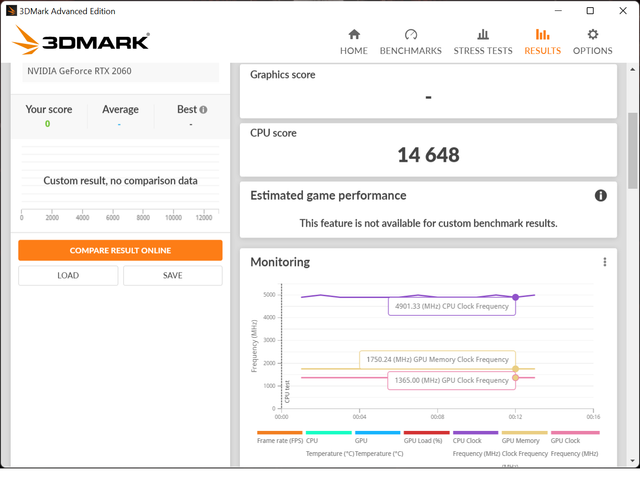Image resolution: width=640 pixels, height=477 pixels.
Task: Click the Custom result, no comparison data text
Action: [120, 181]
